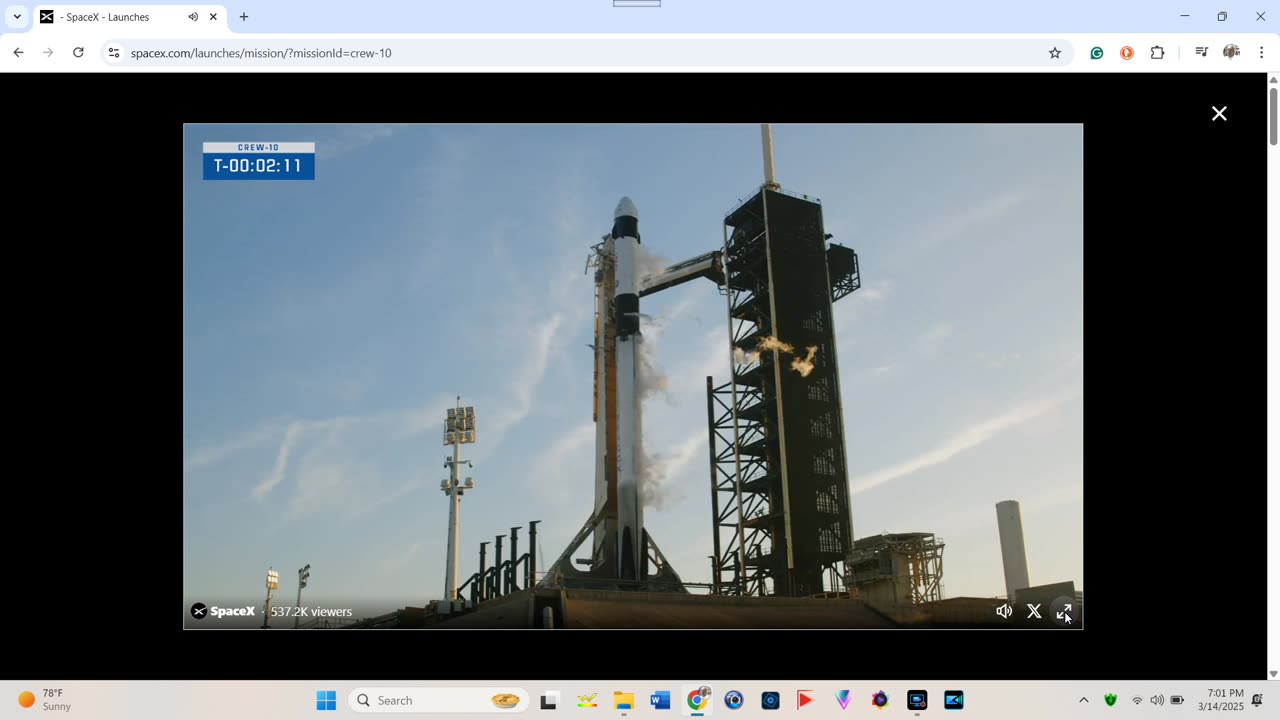Click the T-00:02:11 countdown overlay

pos(258,161)
